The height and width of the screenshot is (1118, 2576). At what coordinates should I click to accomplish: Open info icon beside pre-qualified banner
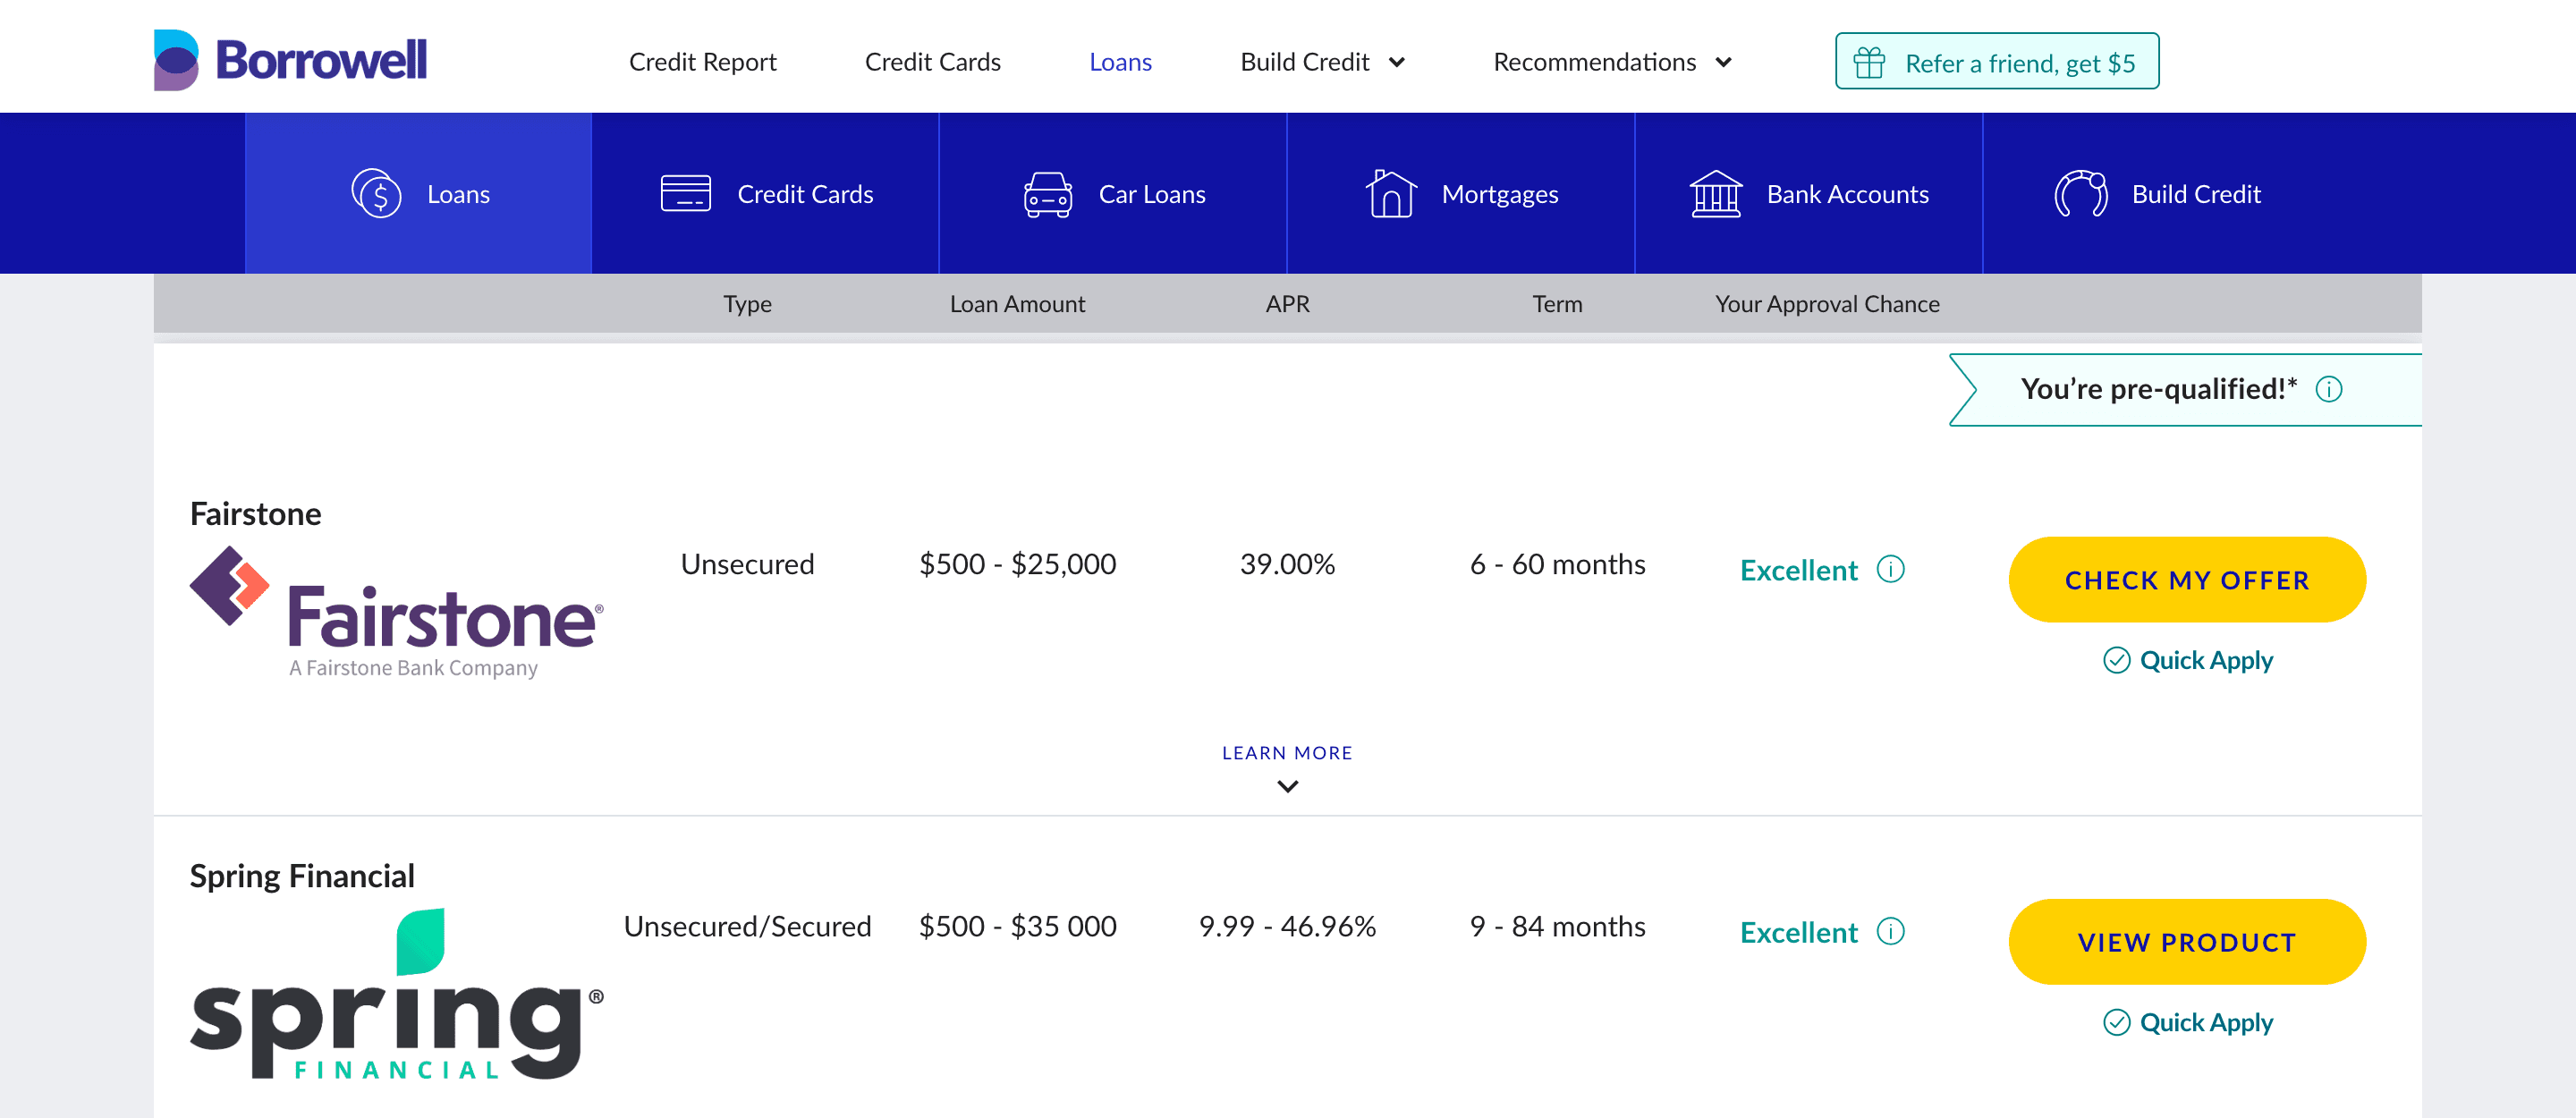pos(2328,389)
